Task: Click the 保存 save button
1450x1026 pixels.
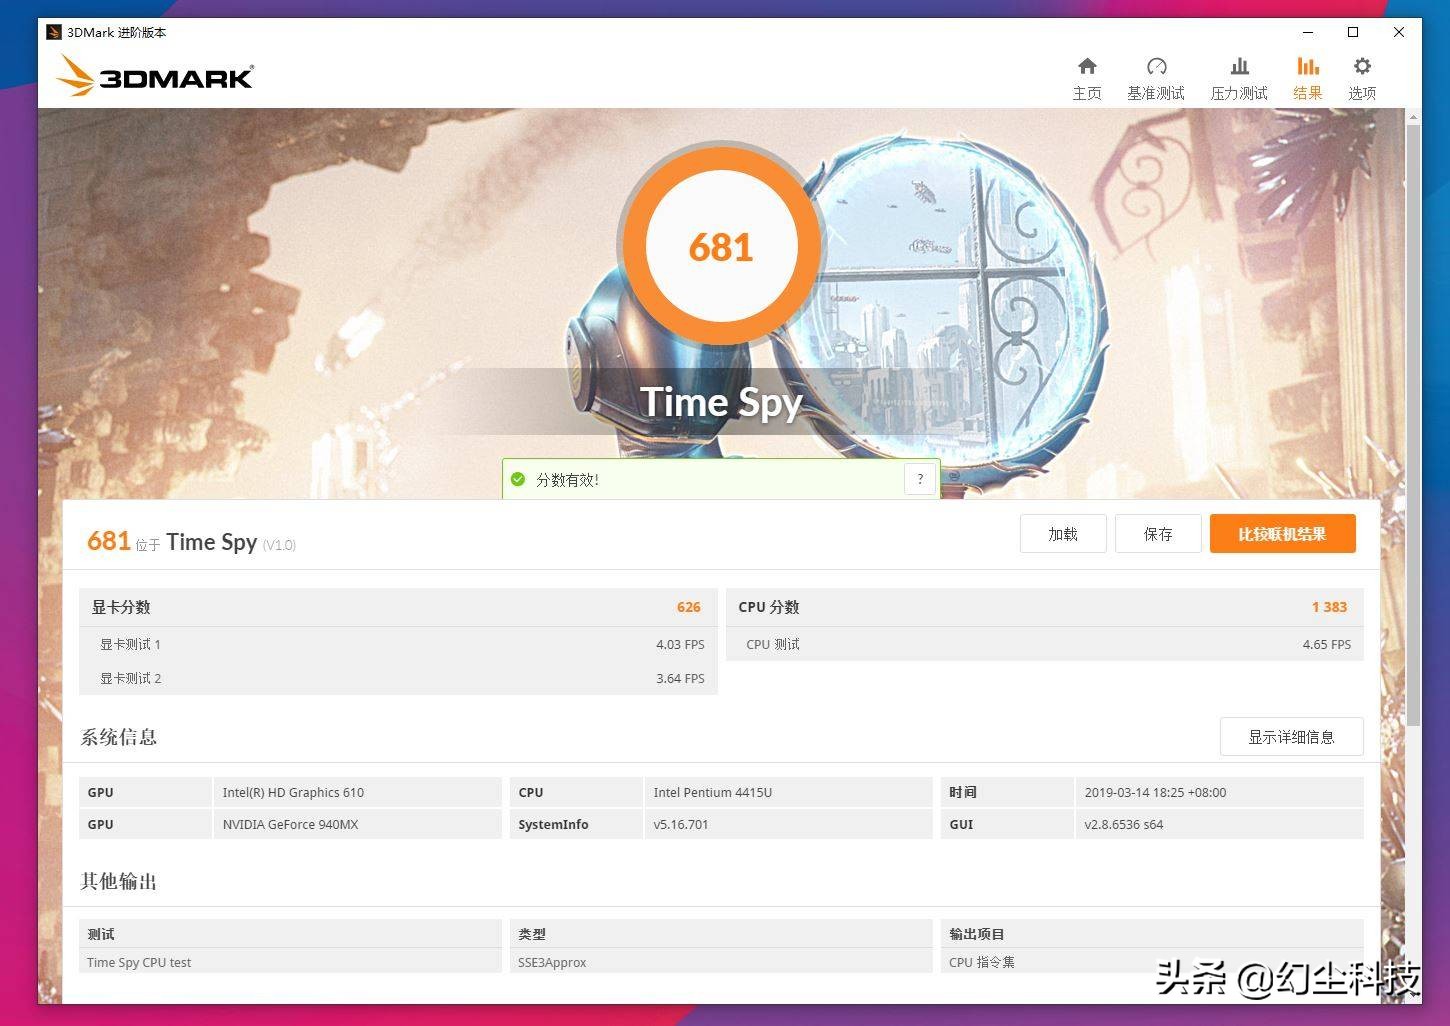Action: click(1158, 534)
